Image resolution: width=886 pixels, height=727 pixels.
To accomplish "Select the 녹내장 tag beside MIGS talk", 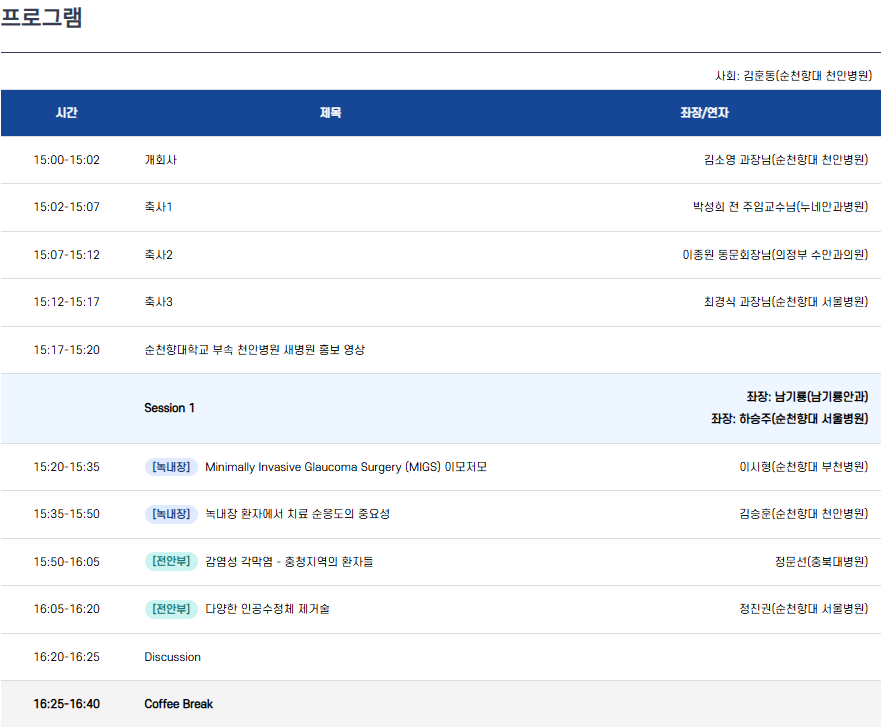I will (x=171, y=467).
